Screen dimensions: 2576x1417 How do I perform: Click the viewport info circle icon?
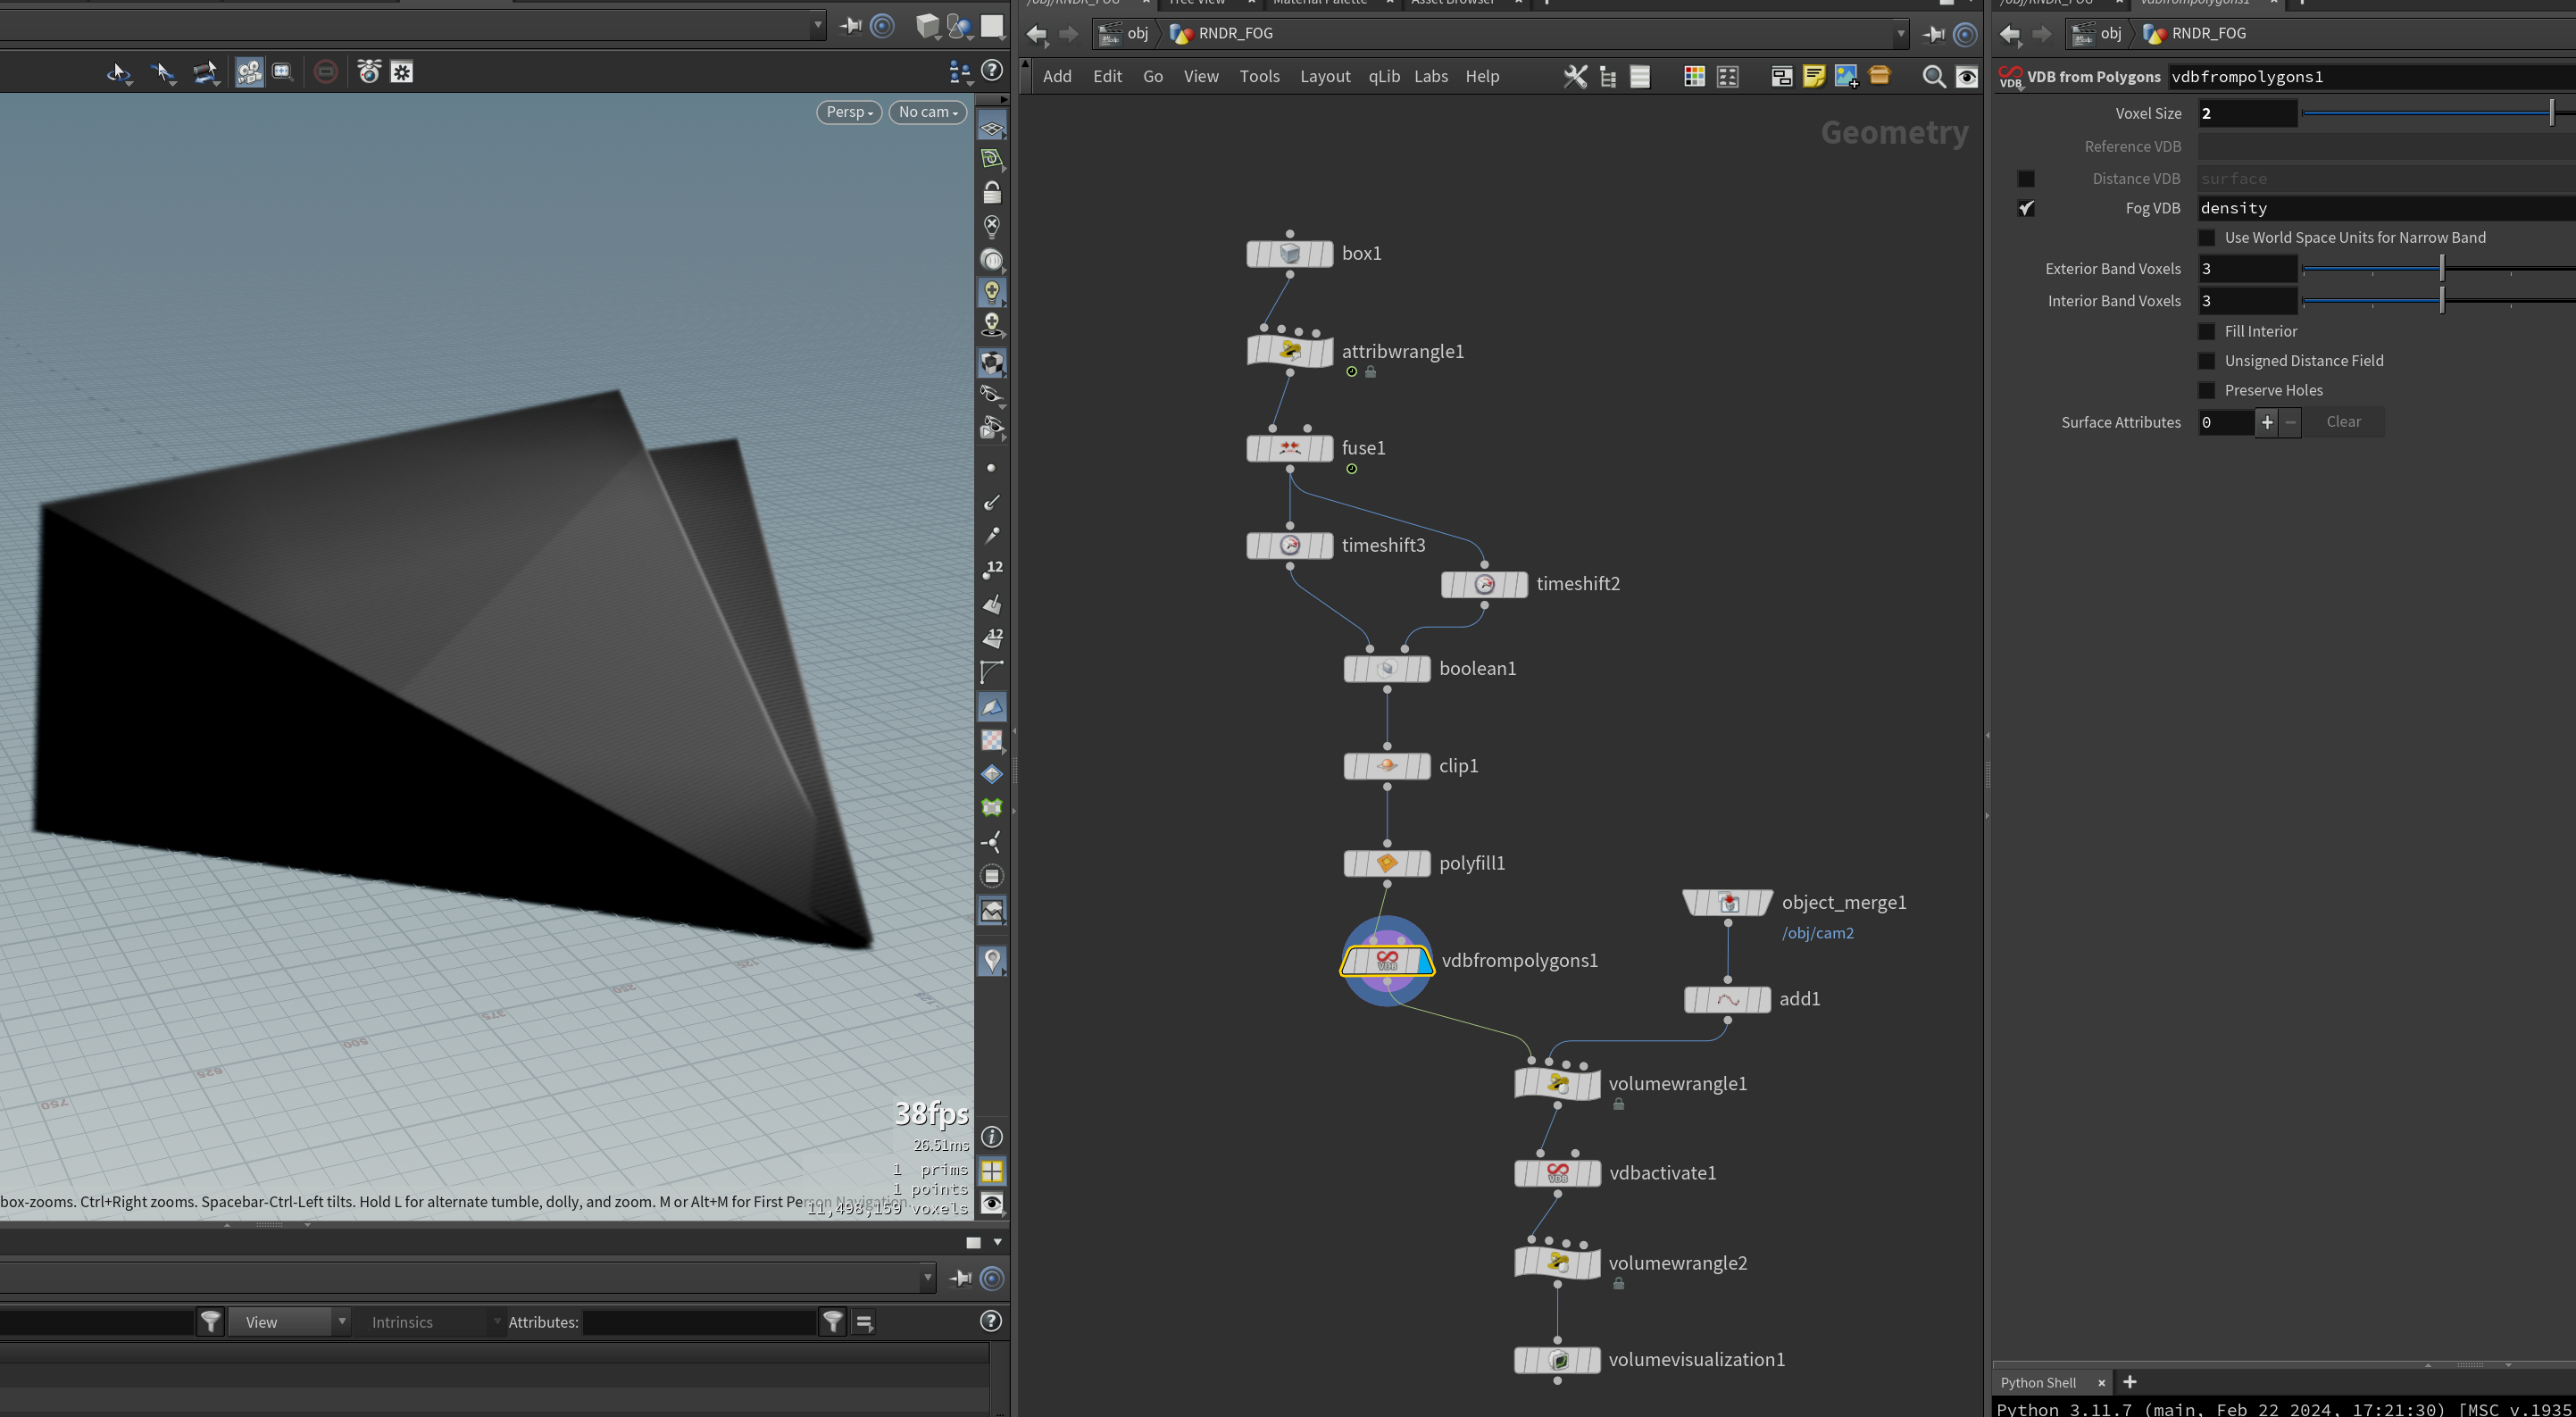point(991,1137)
